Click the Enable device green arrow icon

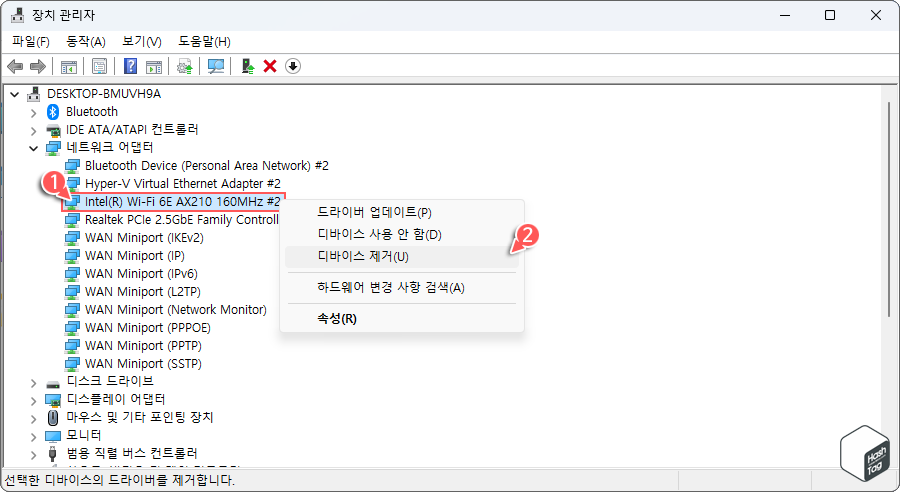tap(247, 67)
